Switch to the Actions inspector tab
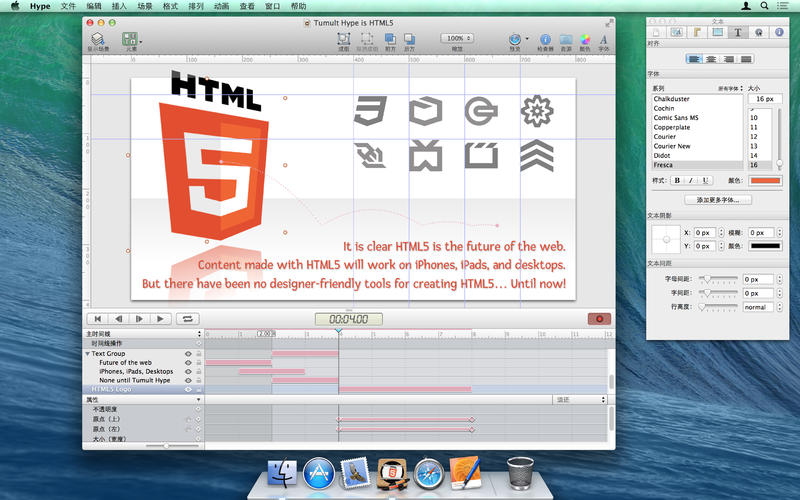 pos(759,32)
